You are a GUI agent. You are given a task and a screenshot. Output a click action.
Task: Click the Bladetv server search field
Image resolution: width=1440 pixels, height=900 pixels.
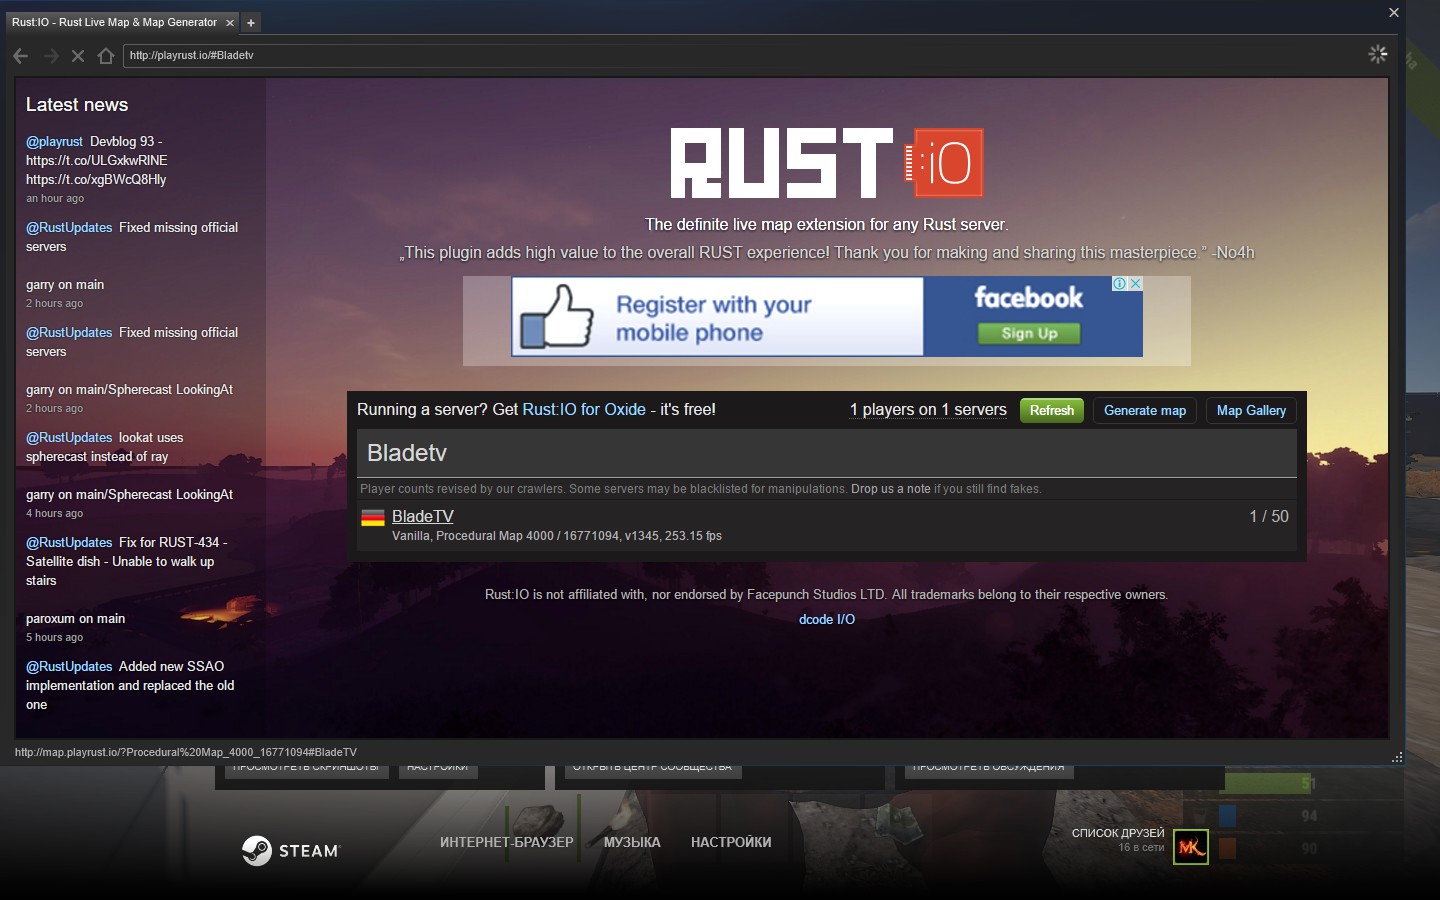coord(827,453)
